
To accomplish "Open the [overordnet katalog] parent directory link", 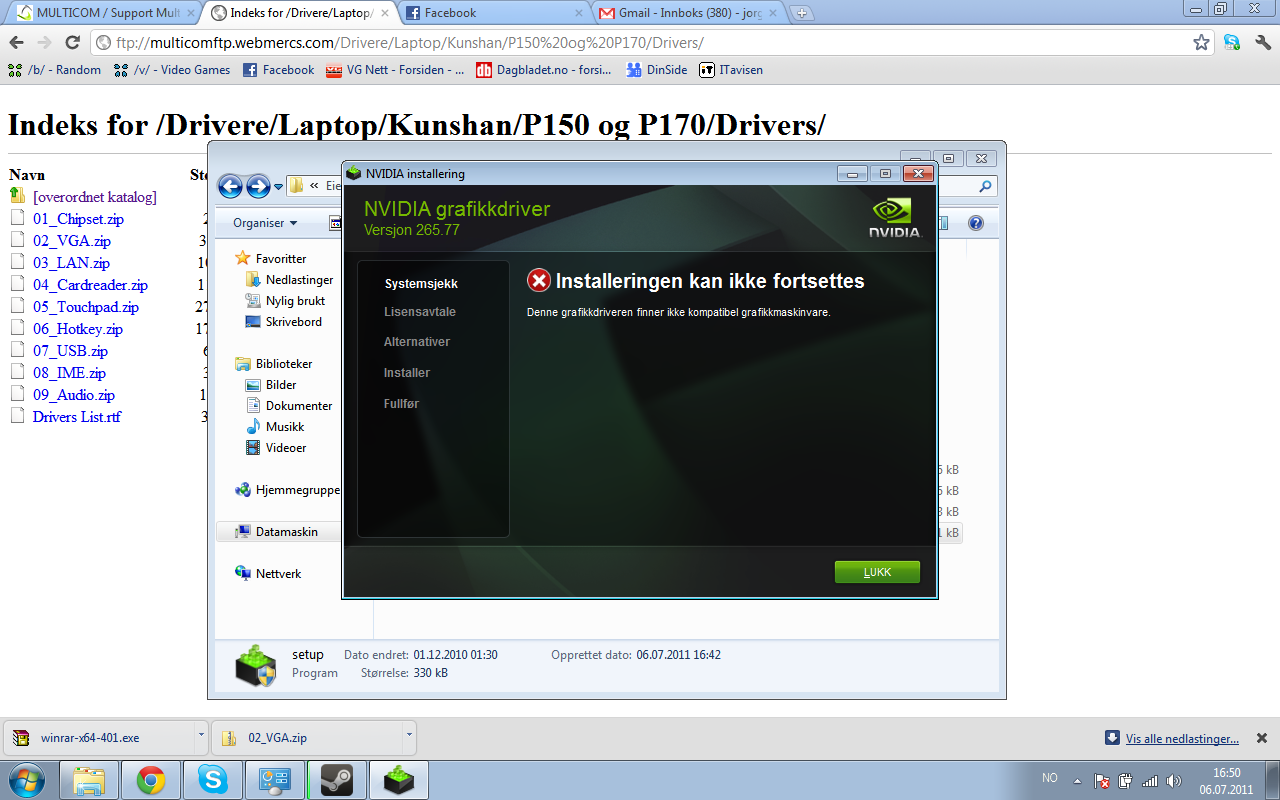I will click(x=94, y=197).
